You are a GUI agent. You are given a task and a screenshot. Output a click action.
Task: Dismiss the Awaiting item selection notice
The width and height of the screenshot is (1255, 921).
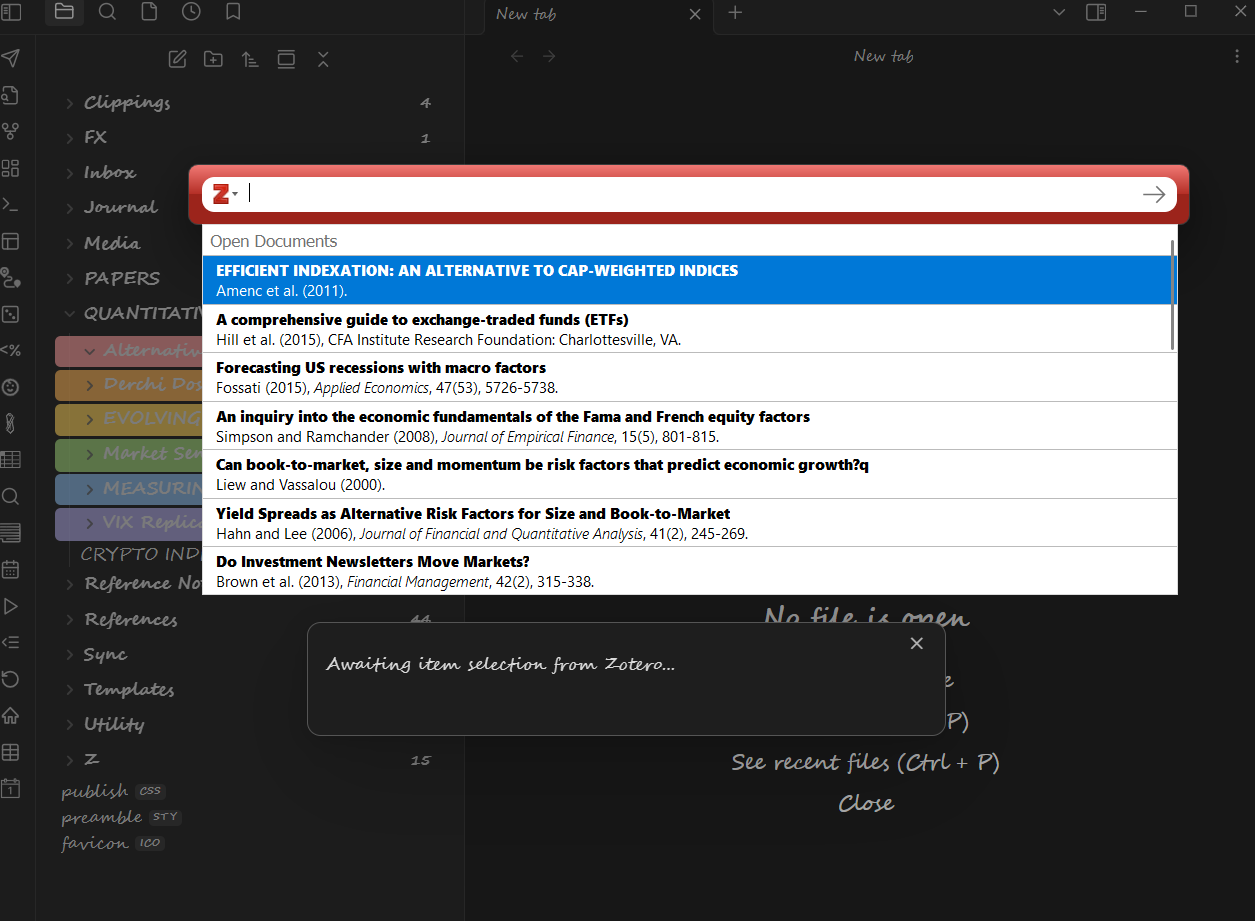coord(916,643)
